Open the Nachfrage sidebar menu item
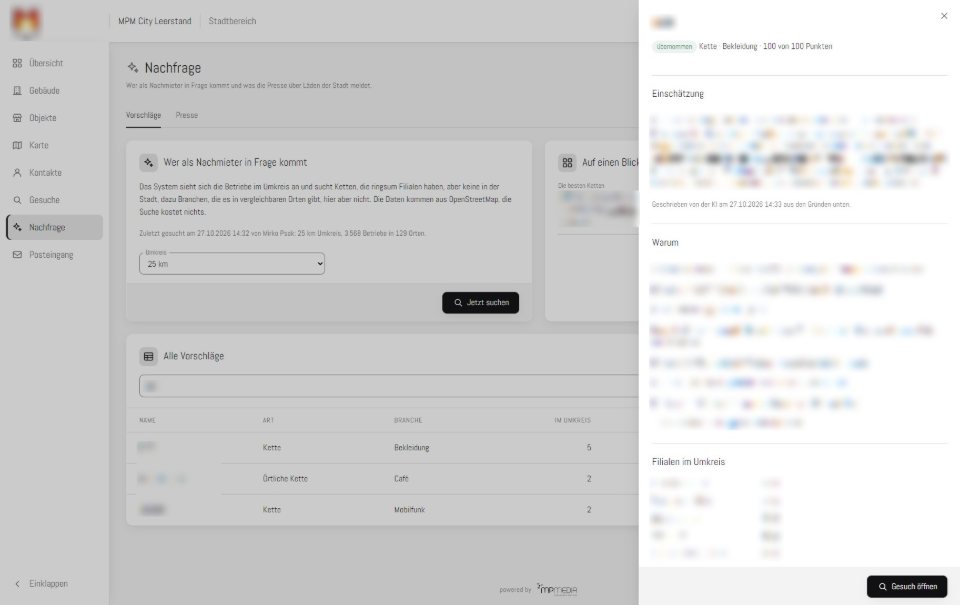960x605 pixels. pyautogui.click(x=54, y=227)
